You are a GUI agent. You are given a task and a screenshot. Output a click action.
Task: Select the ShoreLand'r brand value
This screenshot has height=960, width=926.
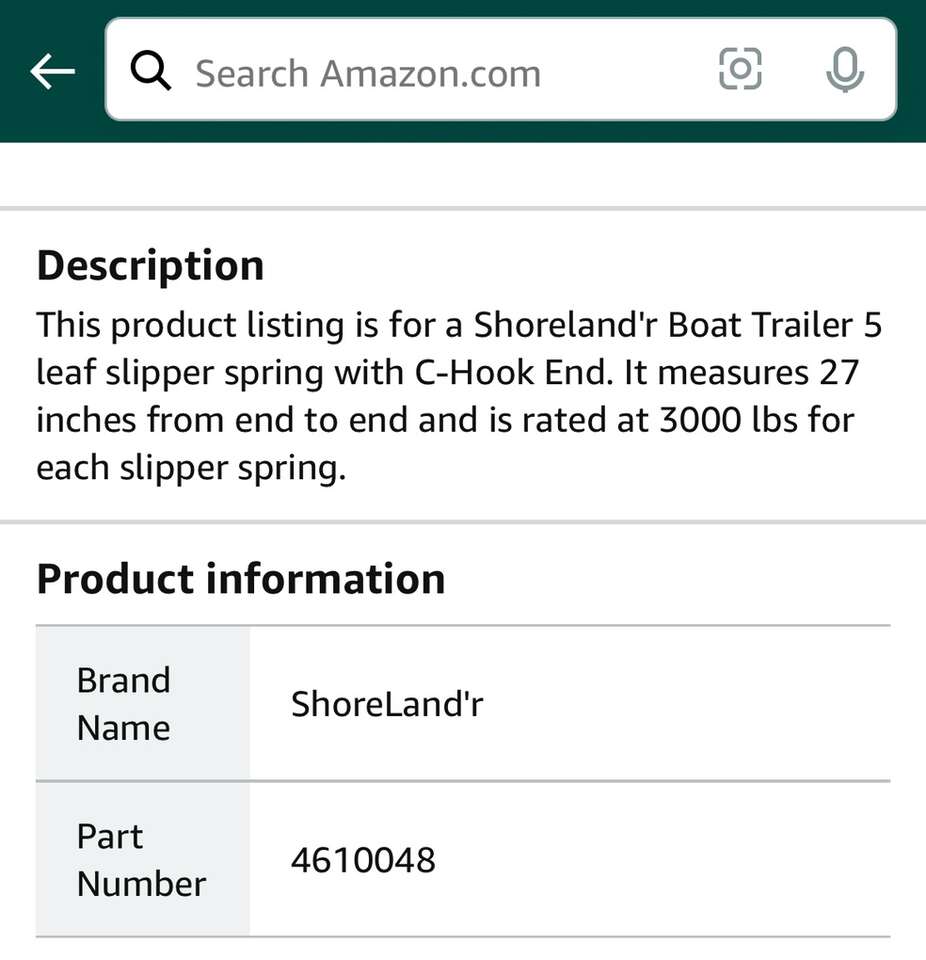tap(387, 704)
